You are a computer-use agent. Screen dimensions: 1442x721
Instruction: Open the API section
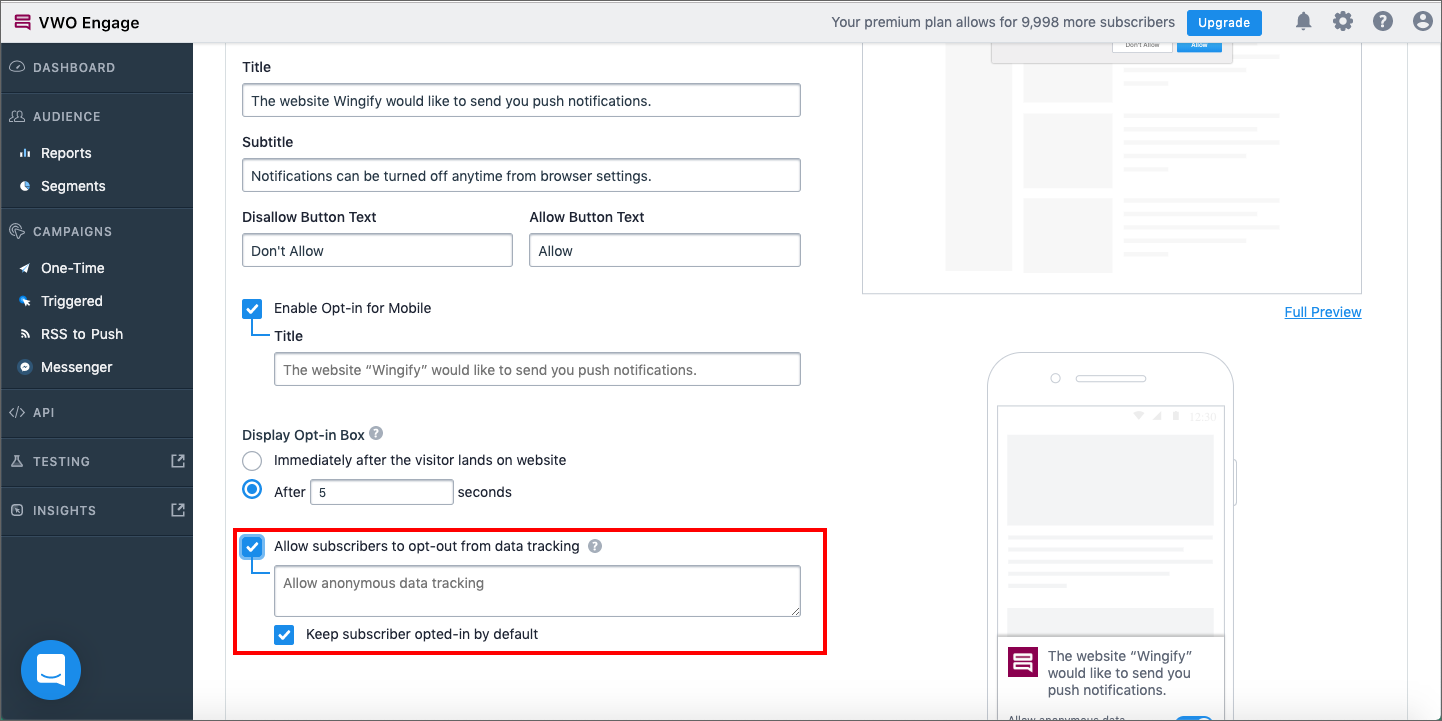[44, 412]
